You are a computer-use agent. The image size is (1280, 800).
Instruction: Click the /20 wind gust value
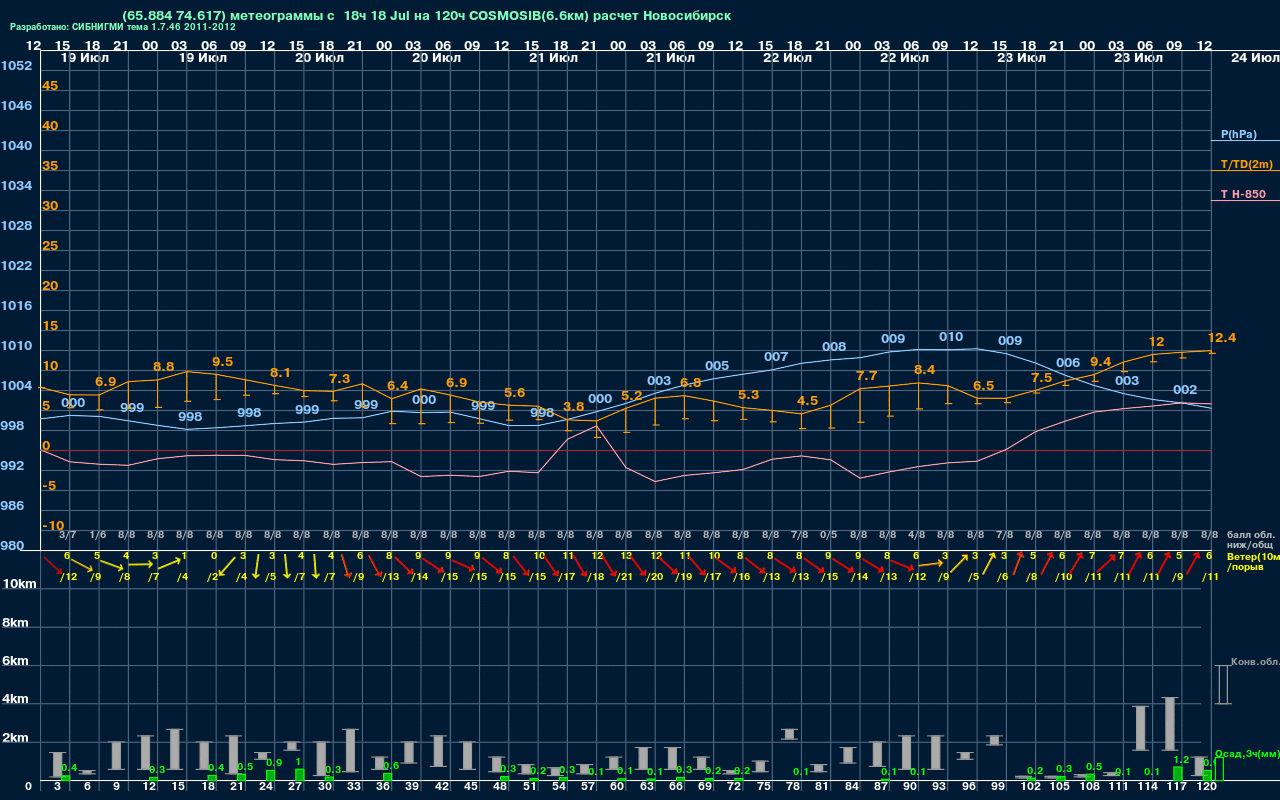(x=653, y=577)
